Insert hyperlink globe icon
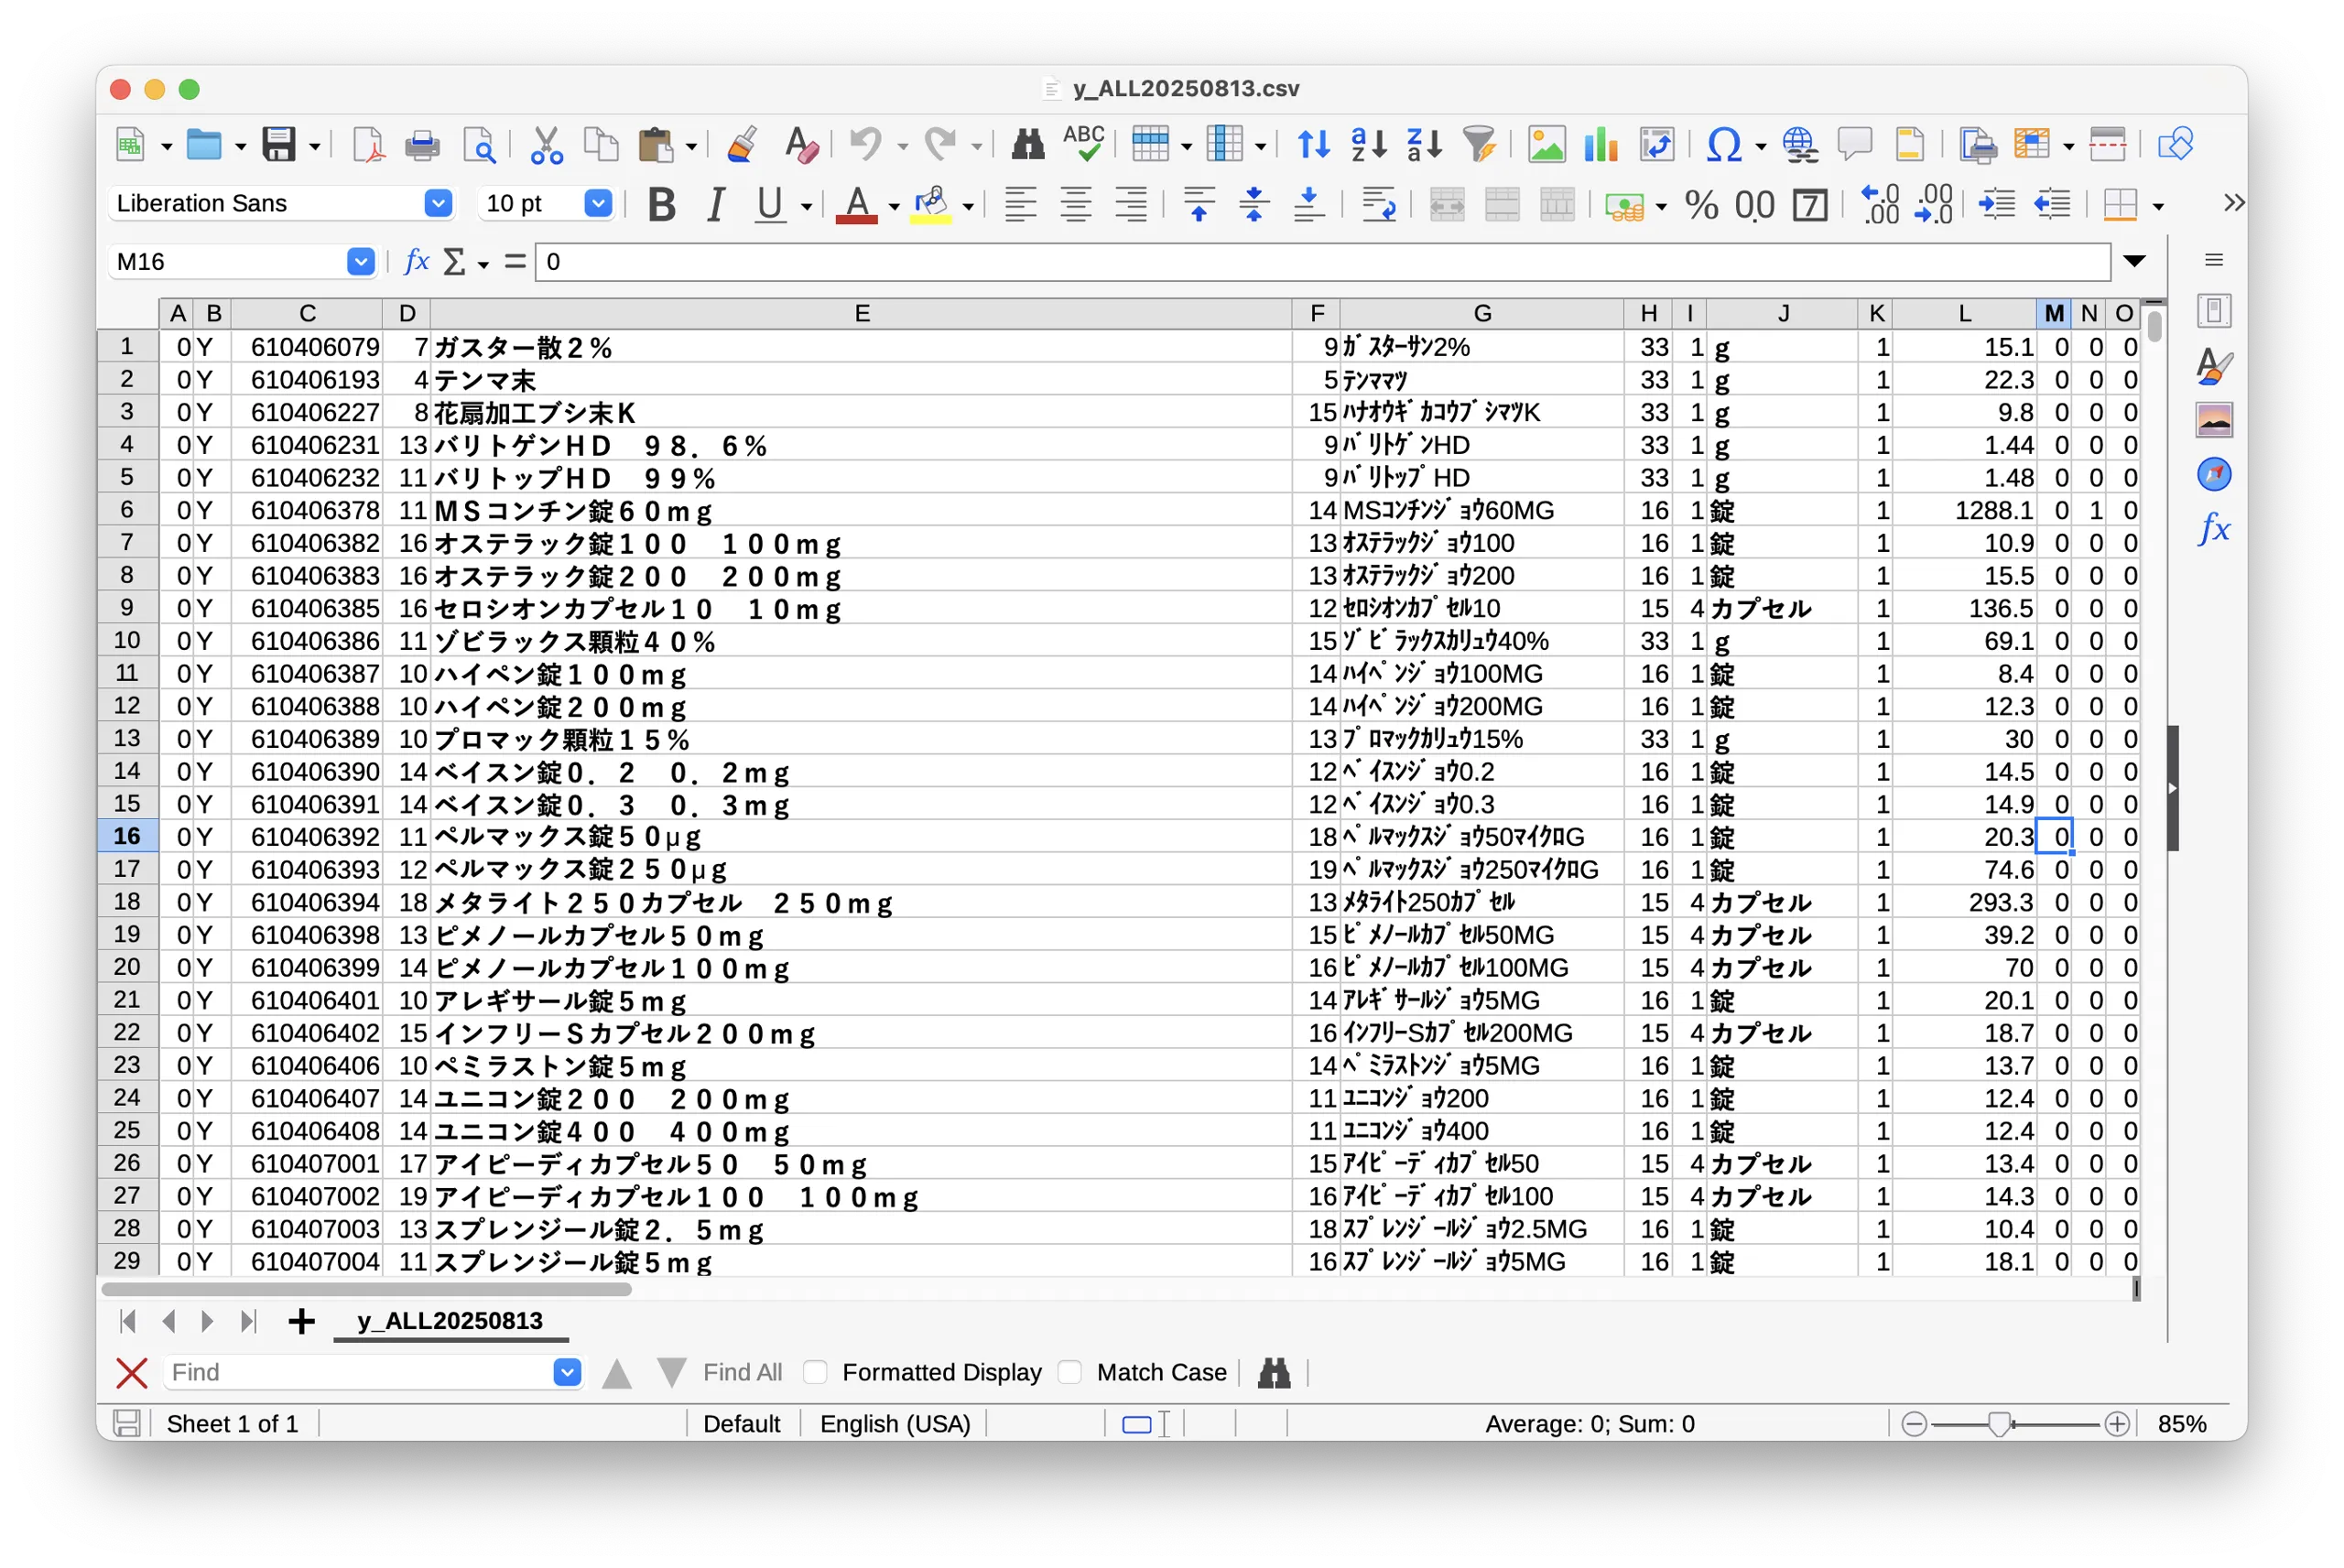 1799,145
